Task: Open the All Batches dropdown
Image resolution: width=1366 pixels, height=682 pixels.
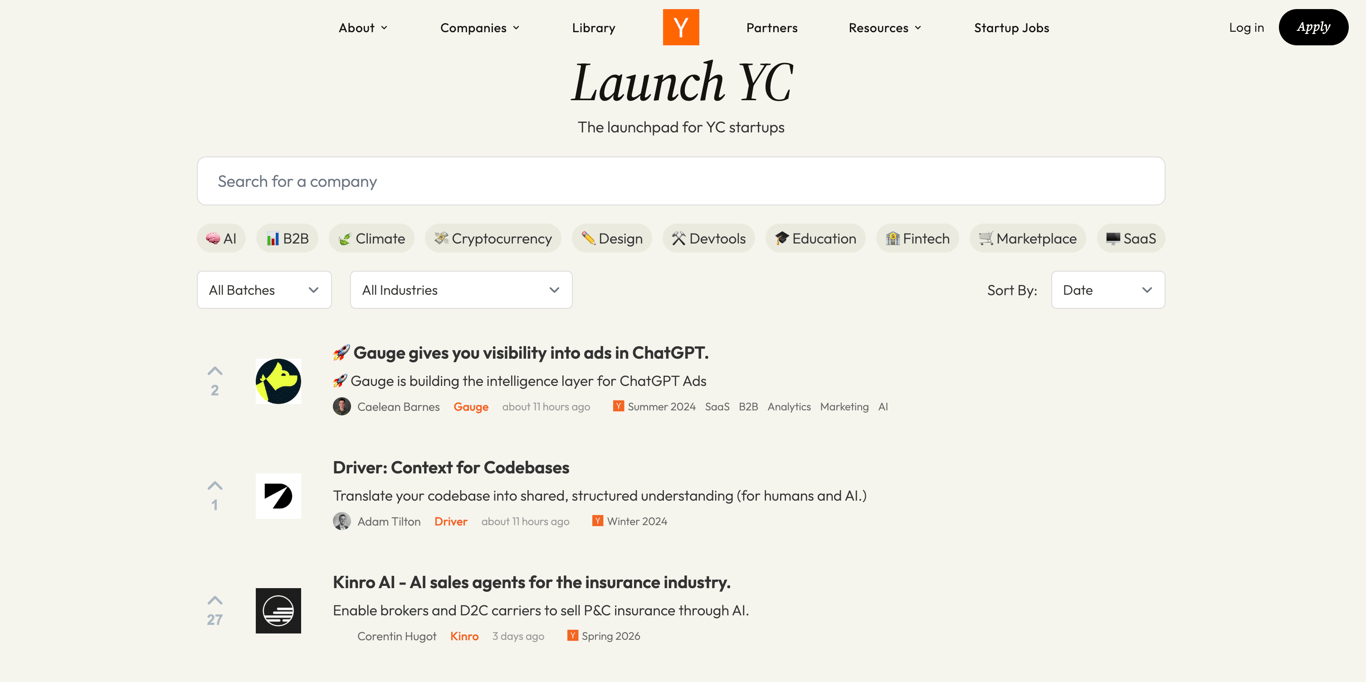Action: pos(264,290)
